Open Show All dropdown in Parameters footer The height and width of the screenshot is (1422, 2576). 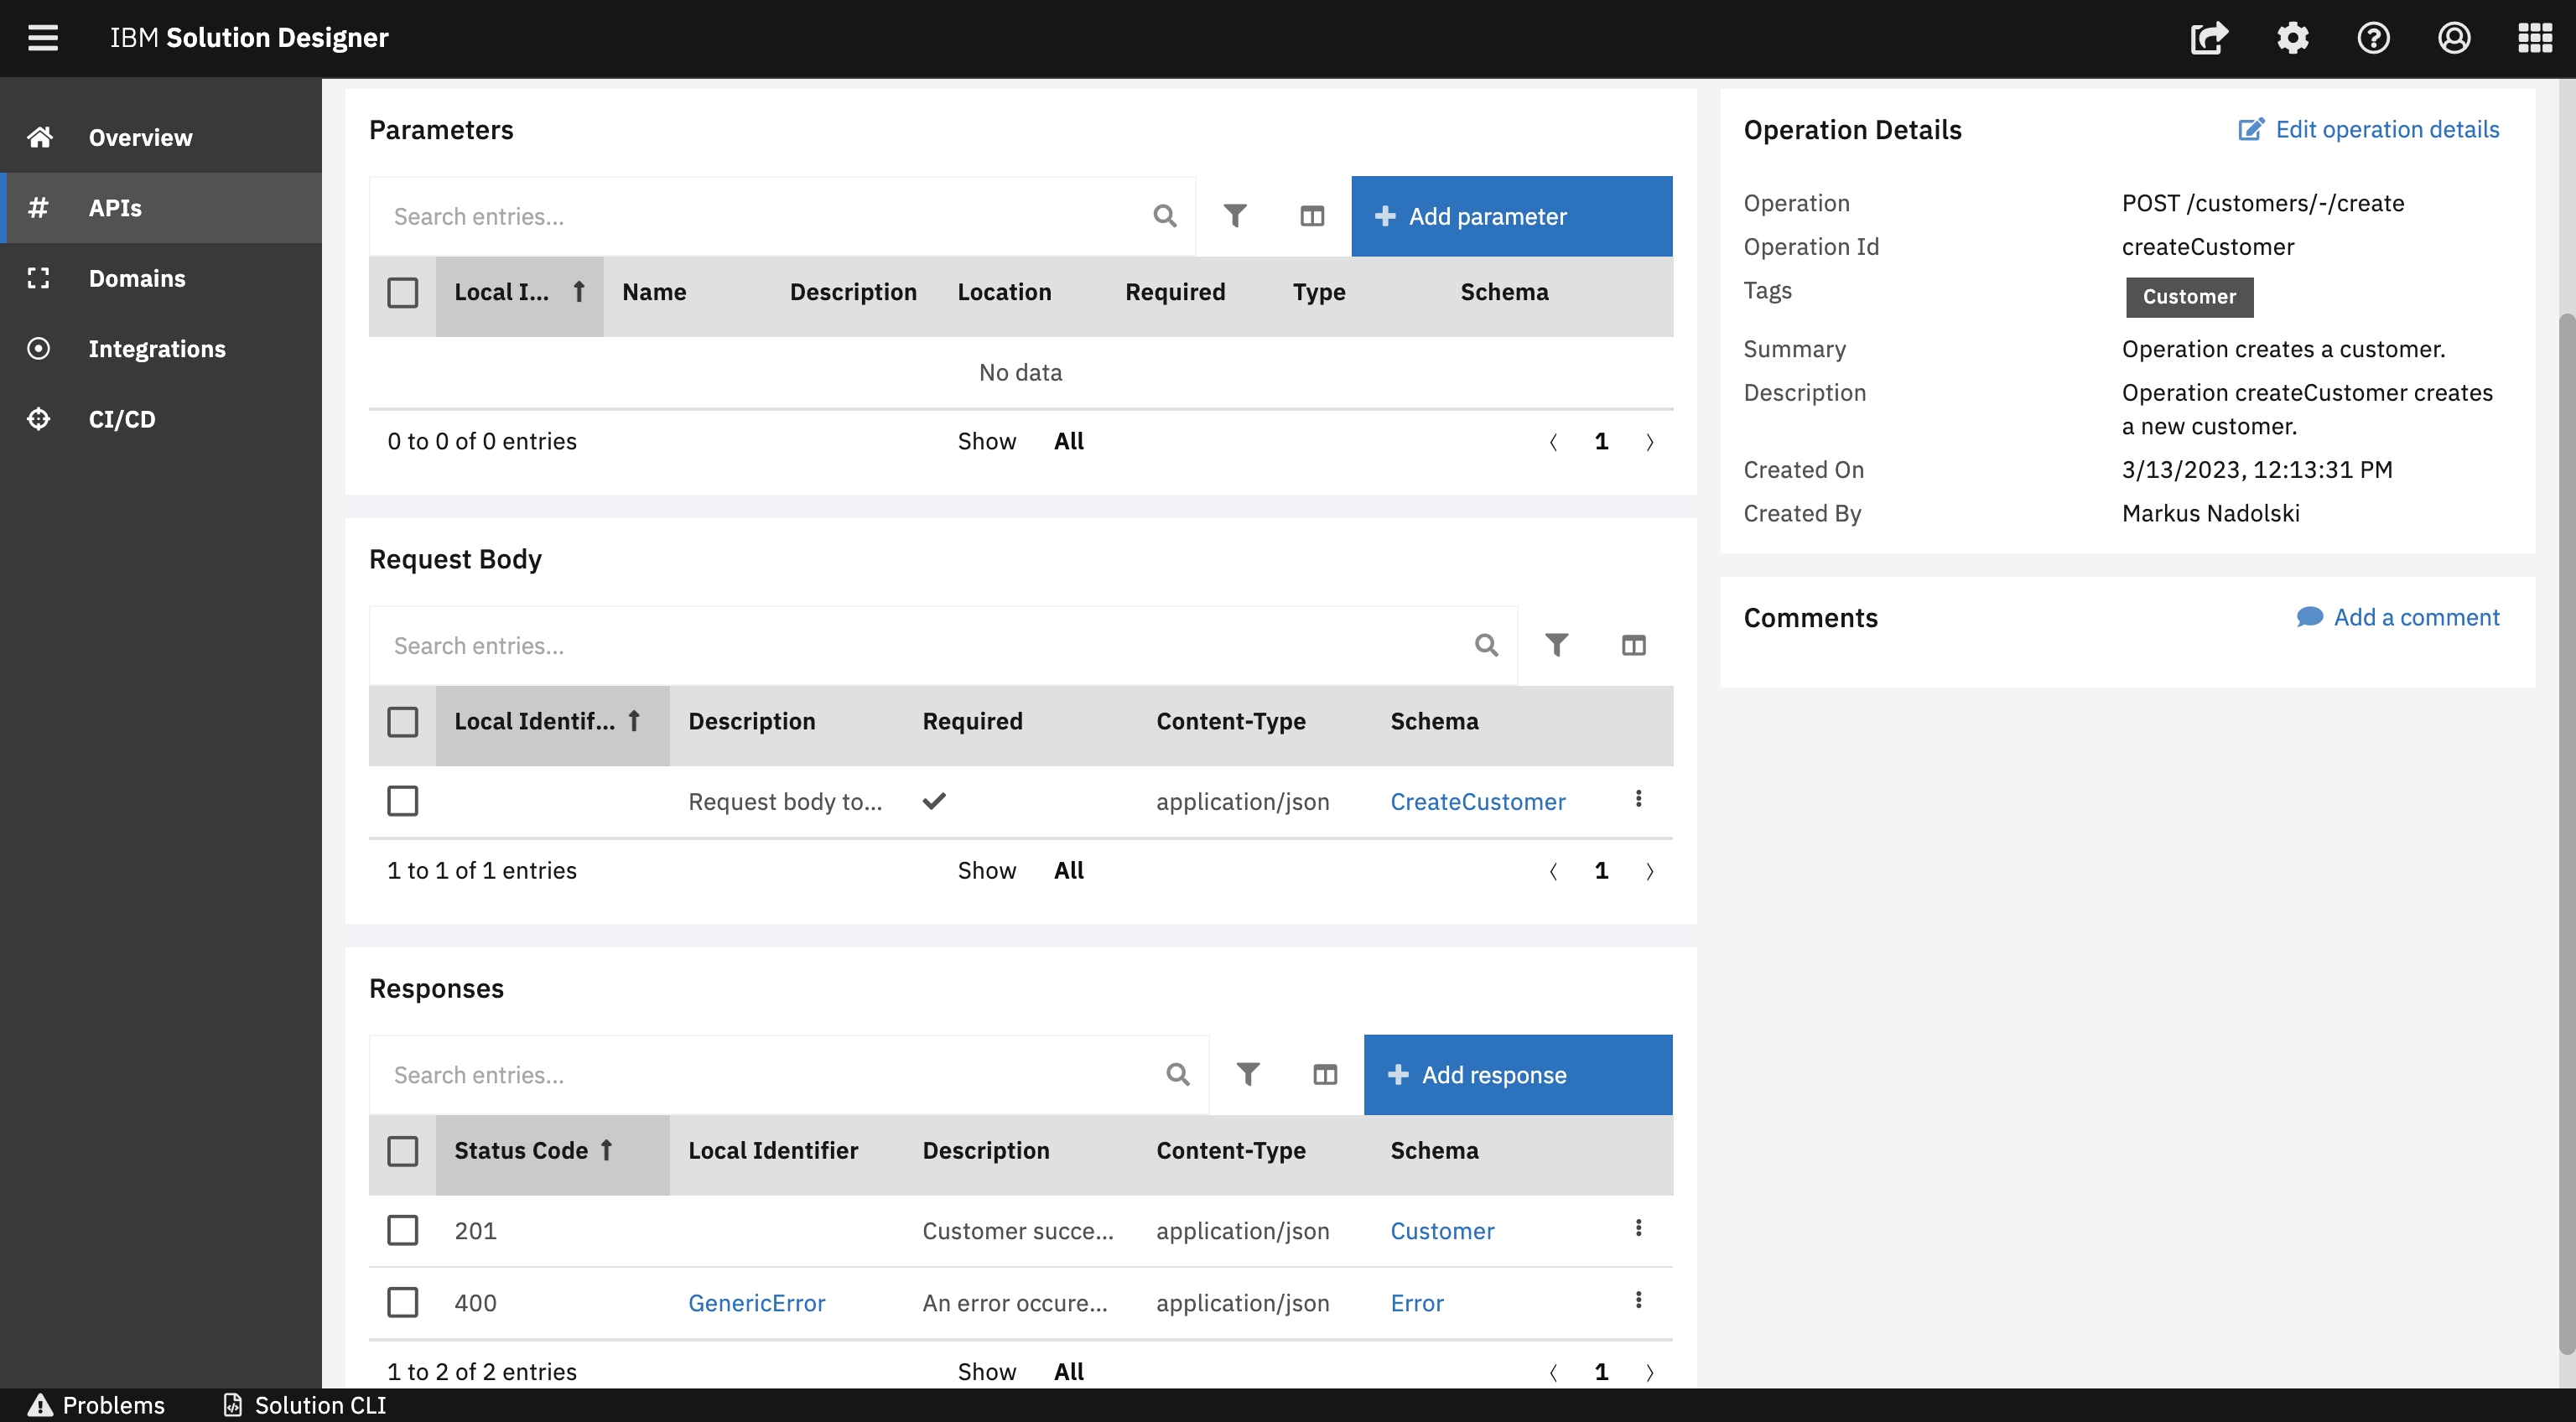pos(1068,441)
